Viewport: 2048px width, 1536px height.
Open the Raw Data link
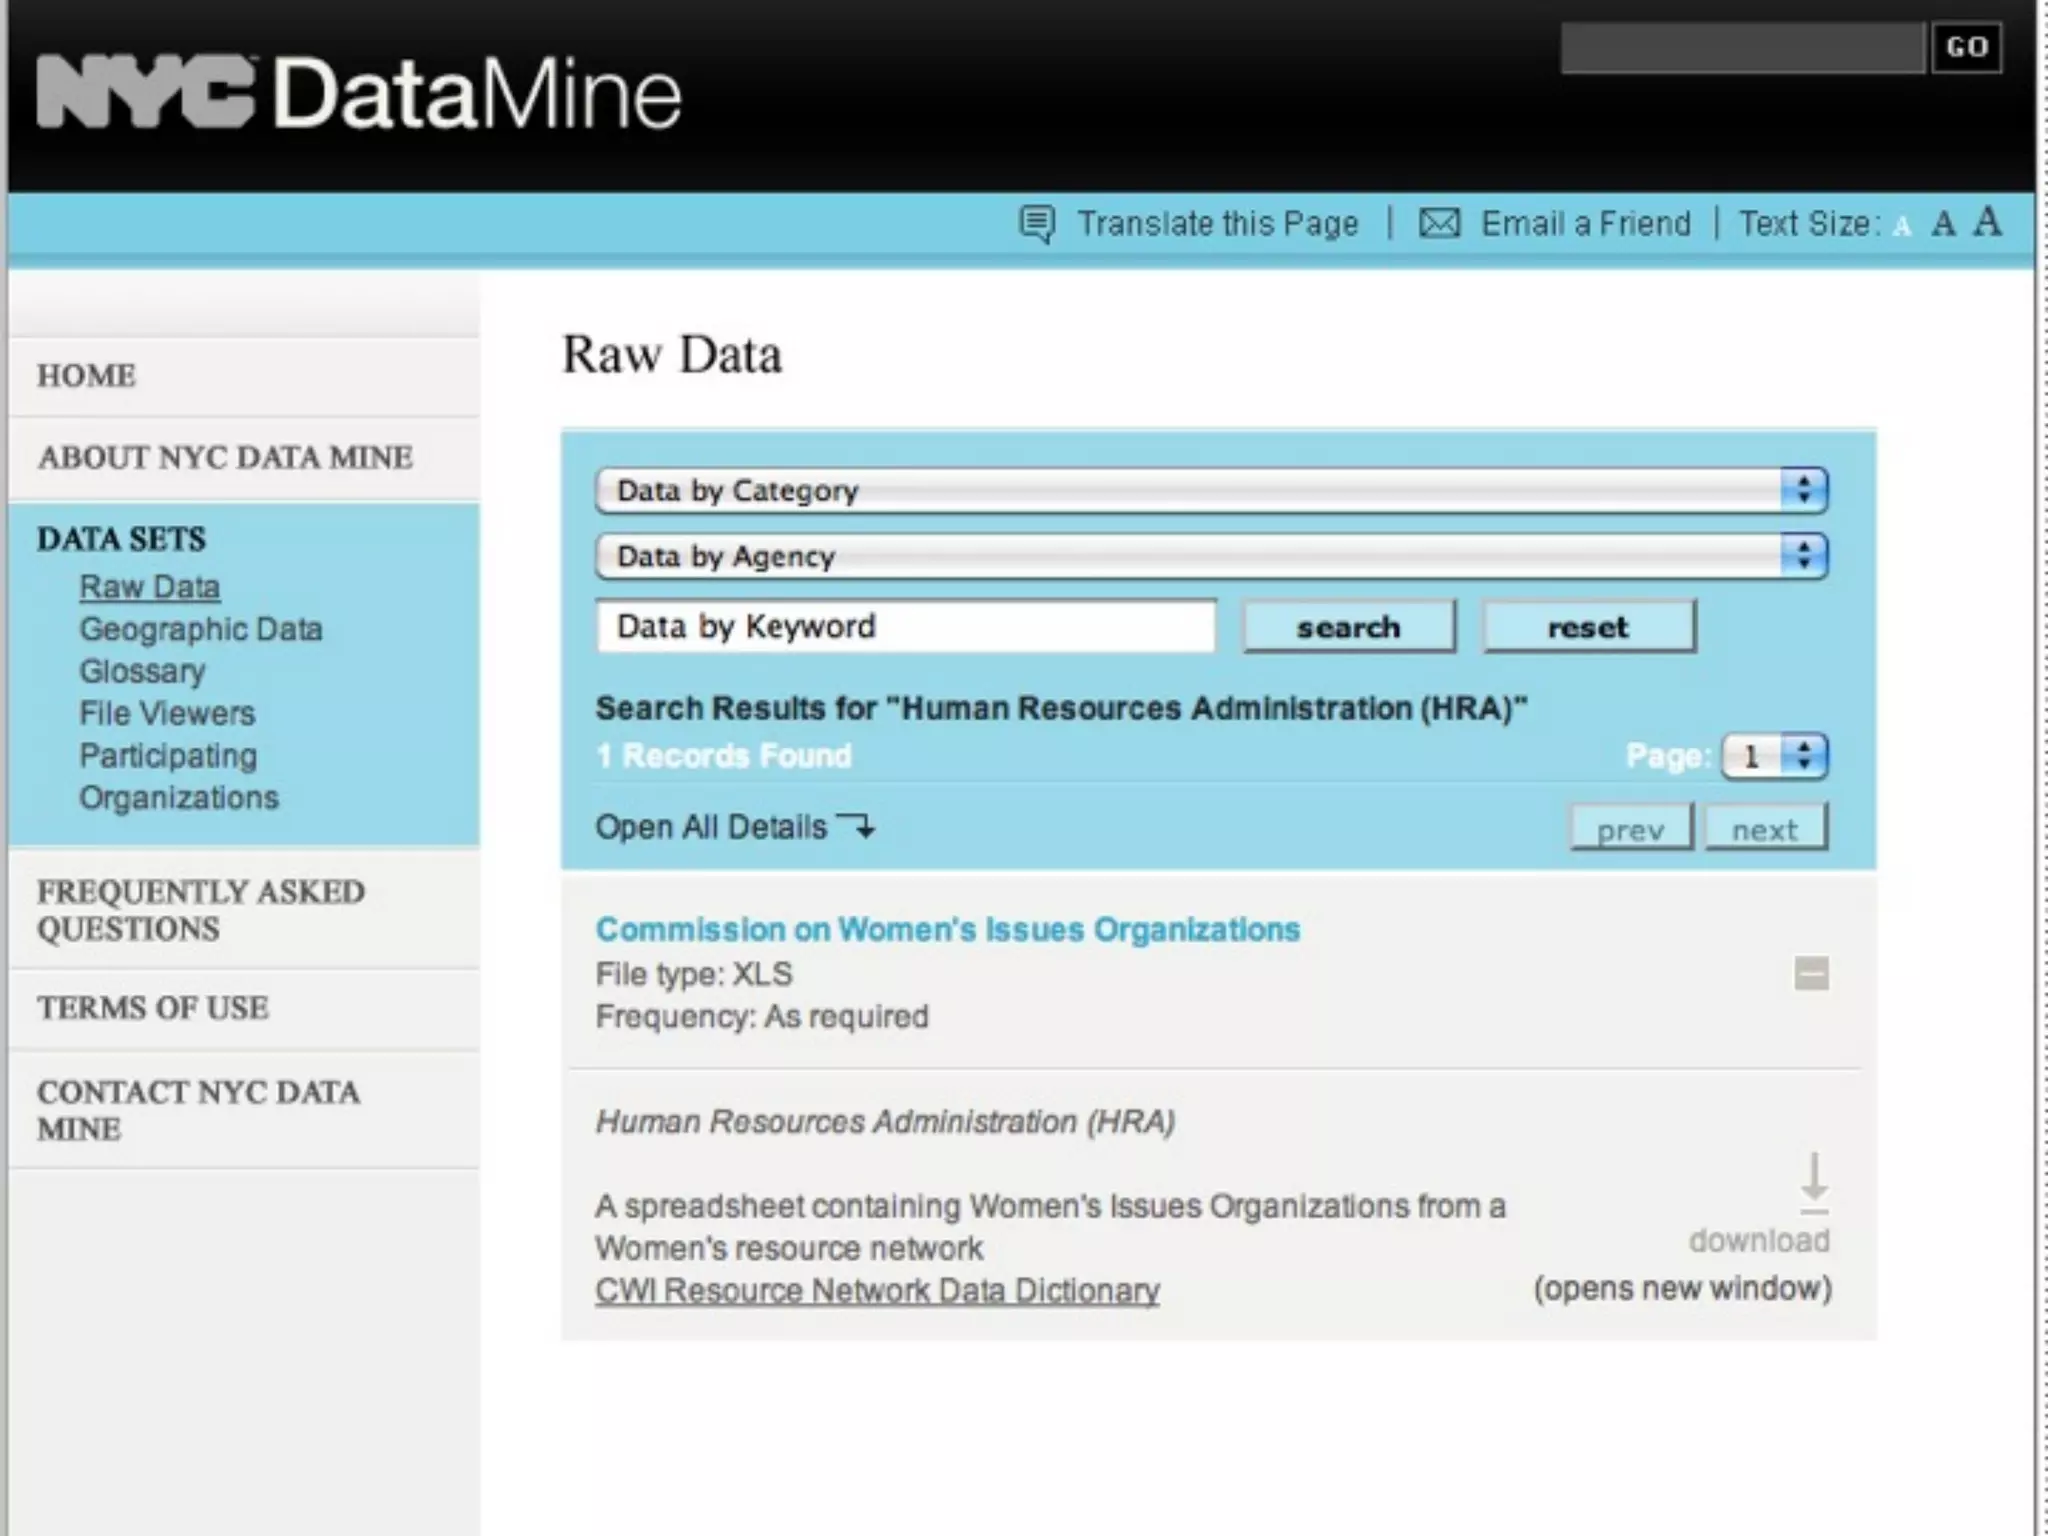click(x=150, y=587)
